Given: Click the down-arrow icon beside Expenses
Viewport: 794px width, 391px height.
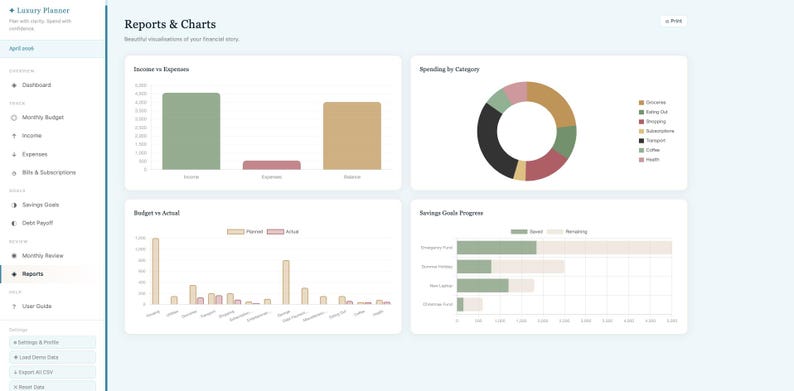Looking at the screenshot, I should 14,154.
